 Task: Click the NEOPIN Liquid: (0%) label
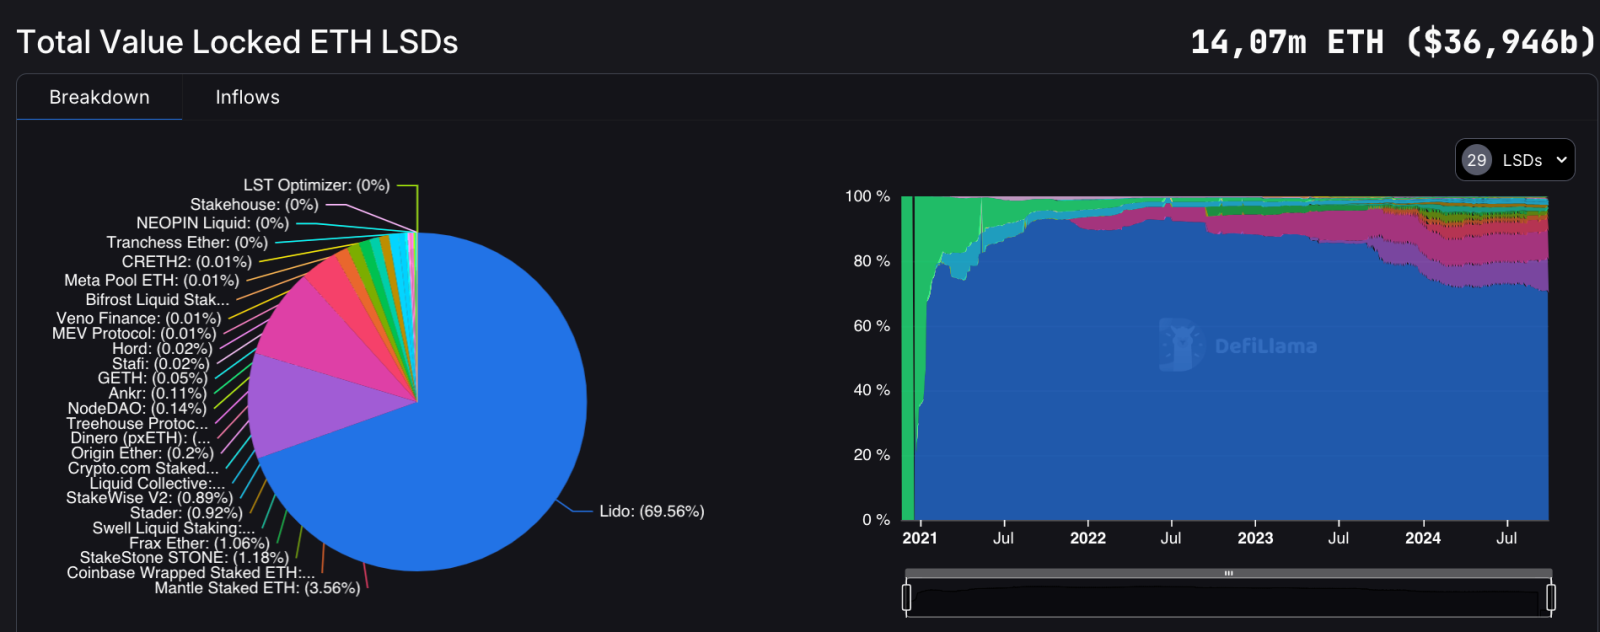(212, 223)
